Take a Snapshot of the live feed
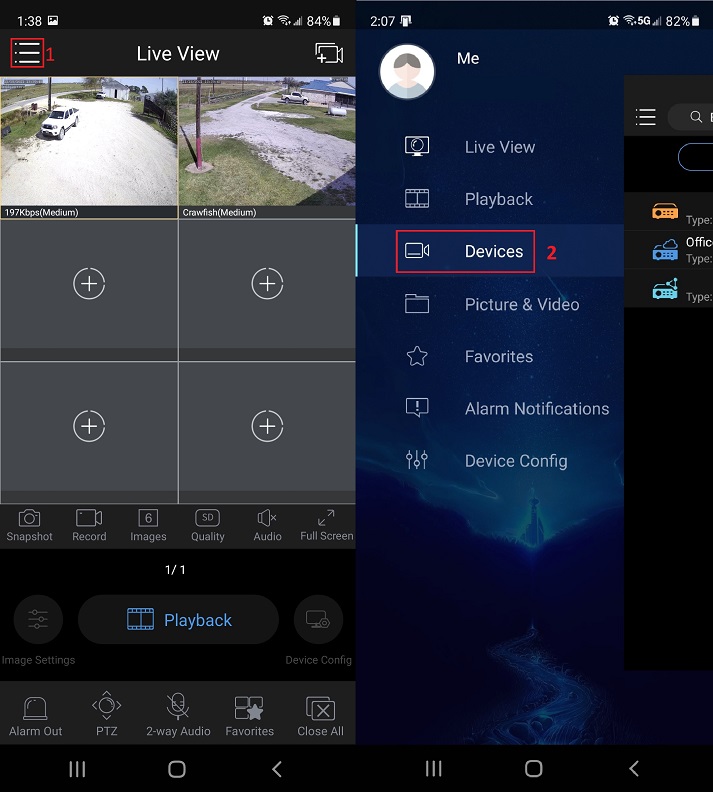The image size is (713, 792). pos(30,524)
